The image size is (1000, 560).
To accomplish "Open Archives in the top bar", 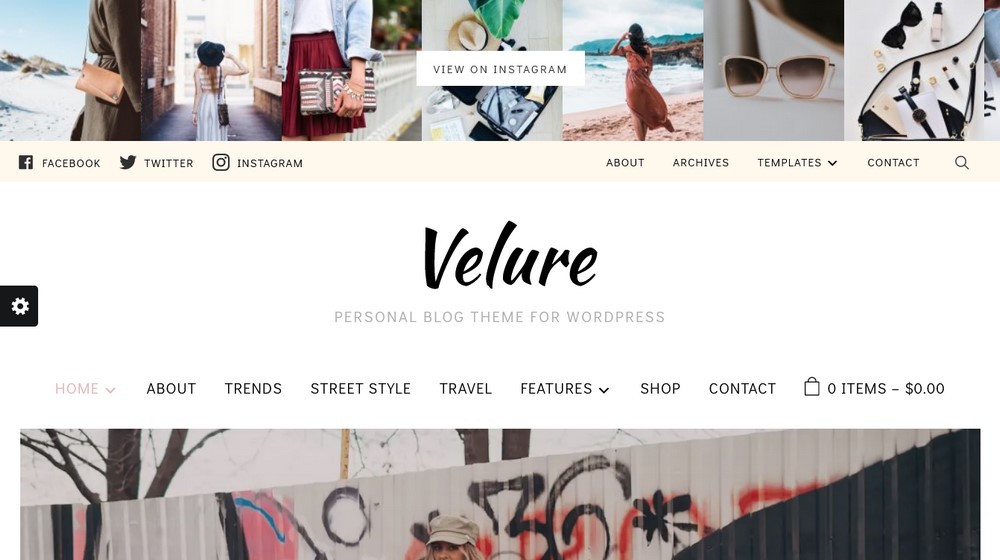I will [700, 163].
